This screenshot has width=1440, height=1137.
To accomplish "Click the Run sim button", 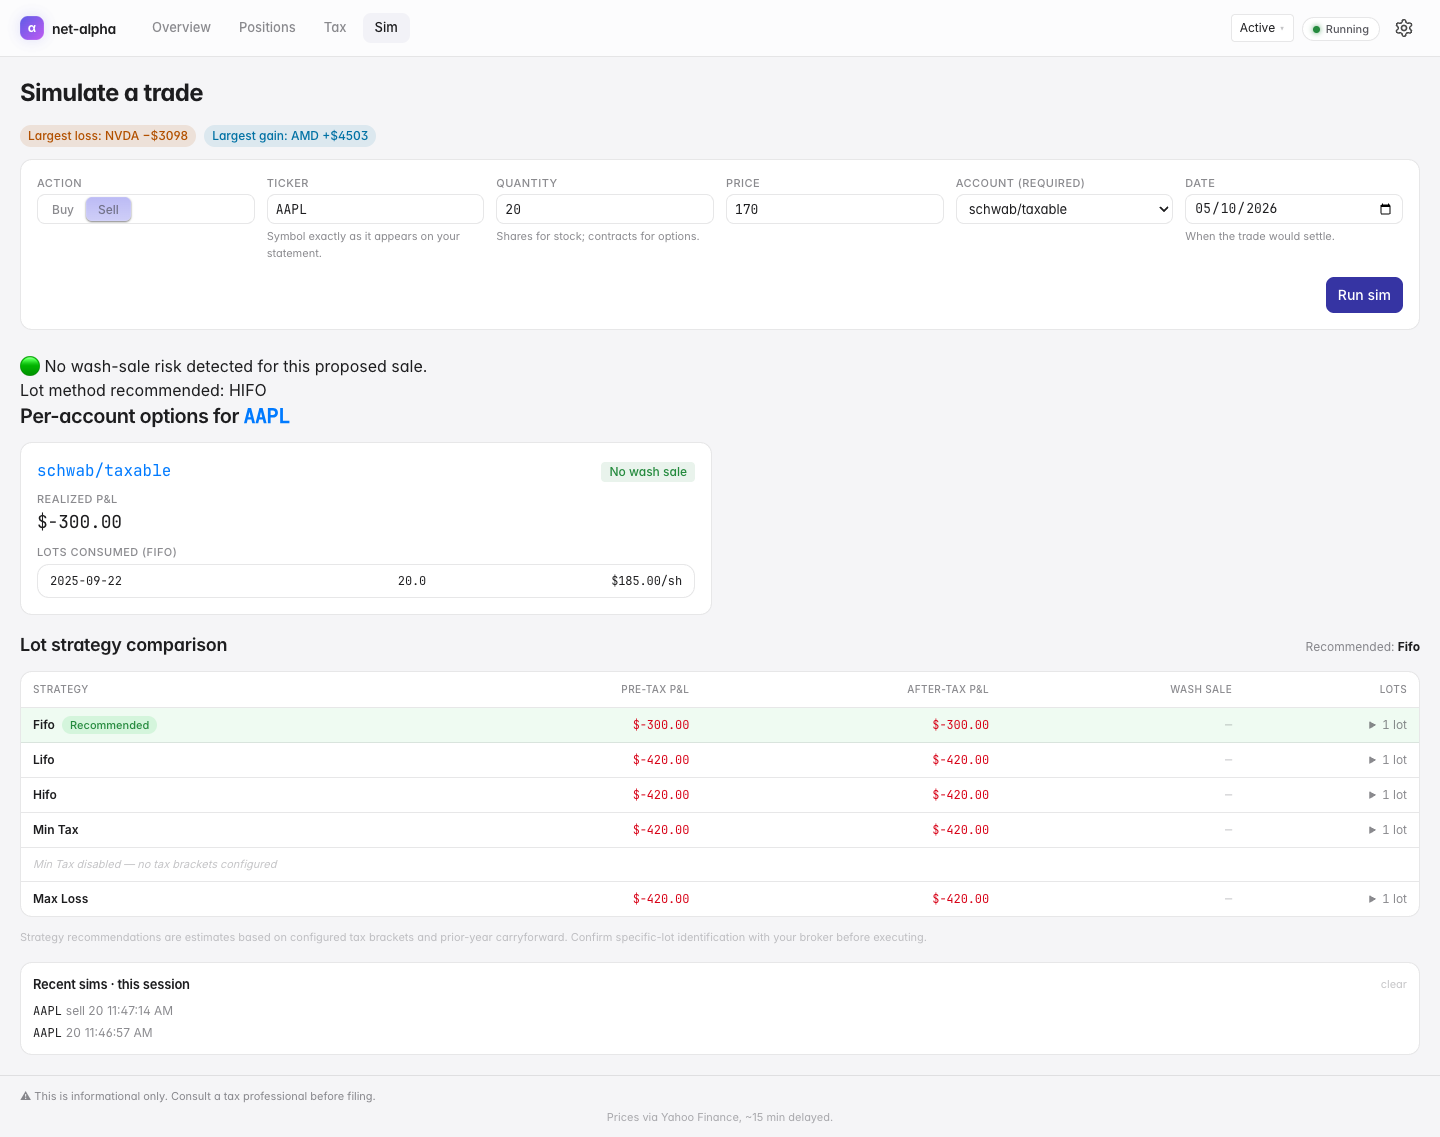I will click(x=1364, y=295).
